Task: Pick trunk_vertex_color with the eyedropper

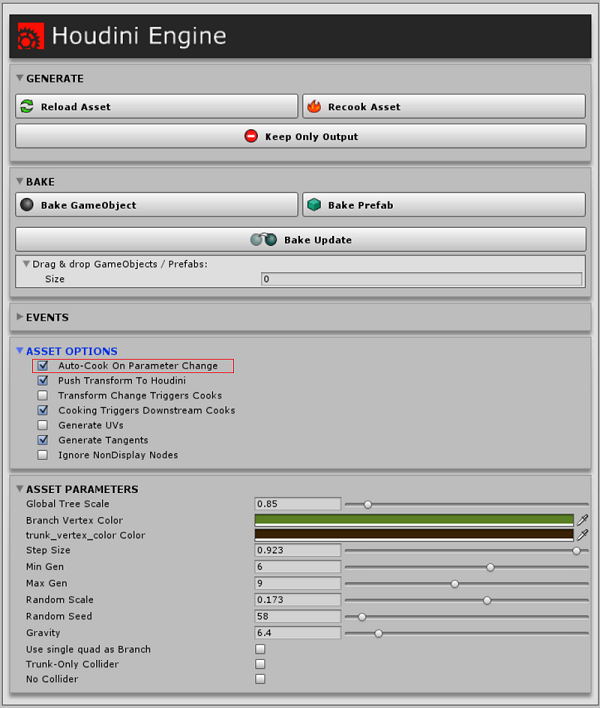Action: pos(582,535)
